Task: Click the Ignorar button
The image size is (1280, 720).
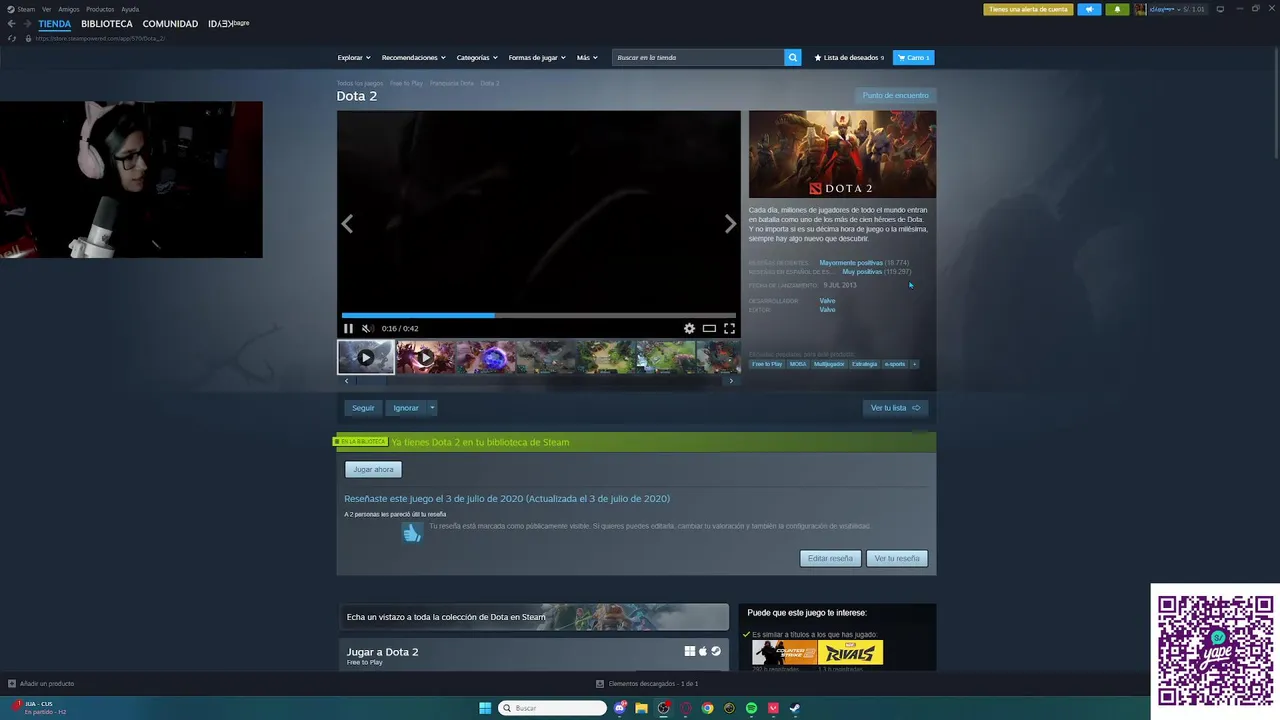Action: (x=406, y=408)
